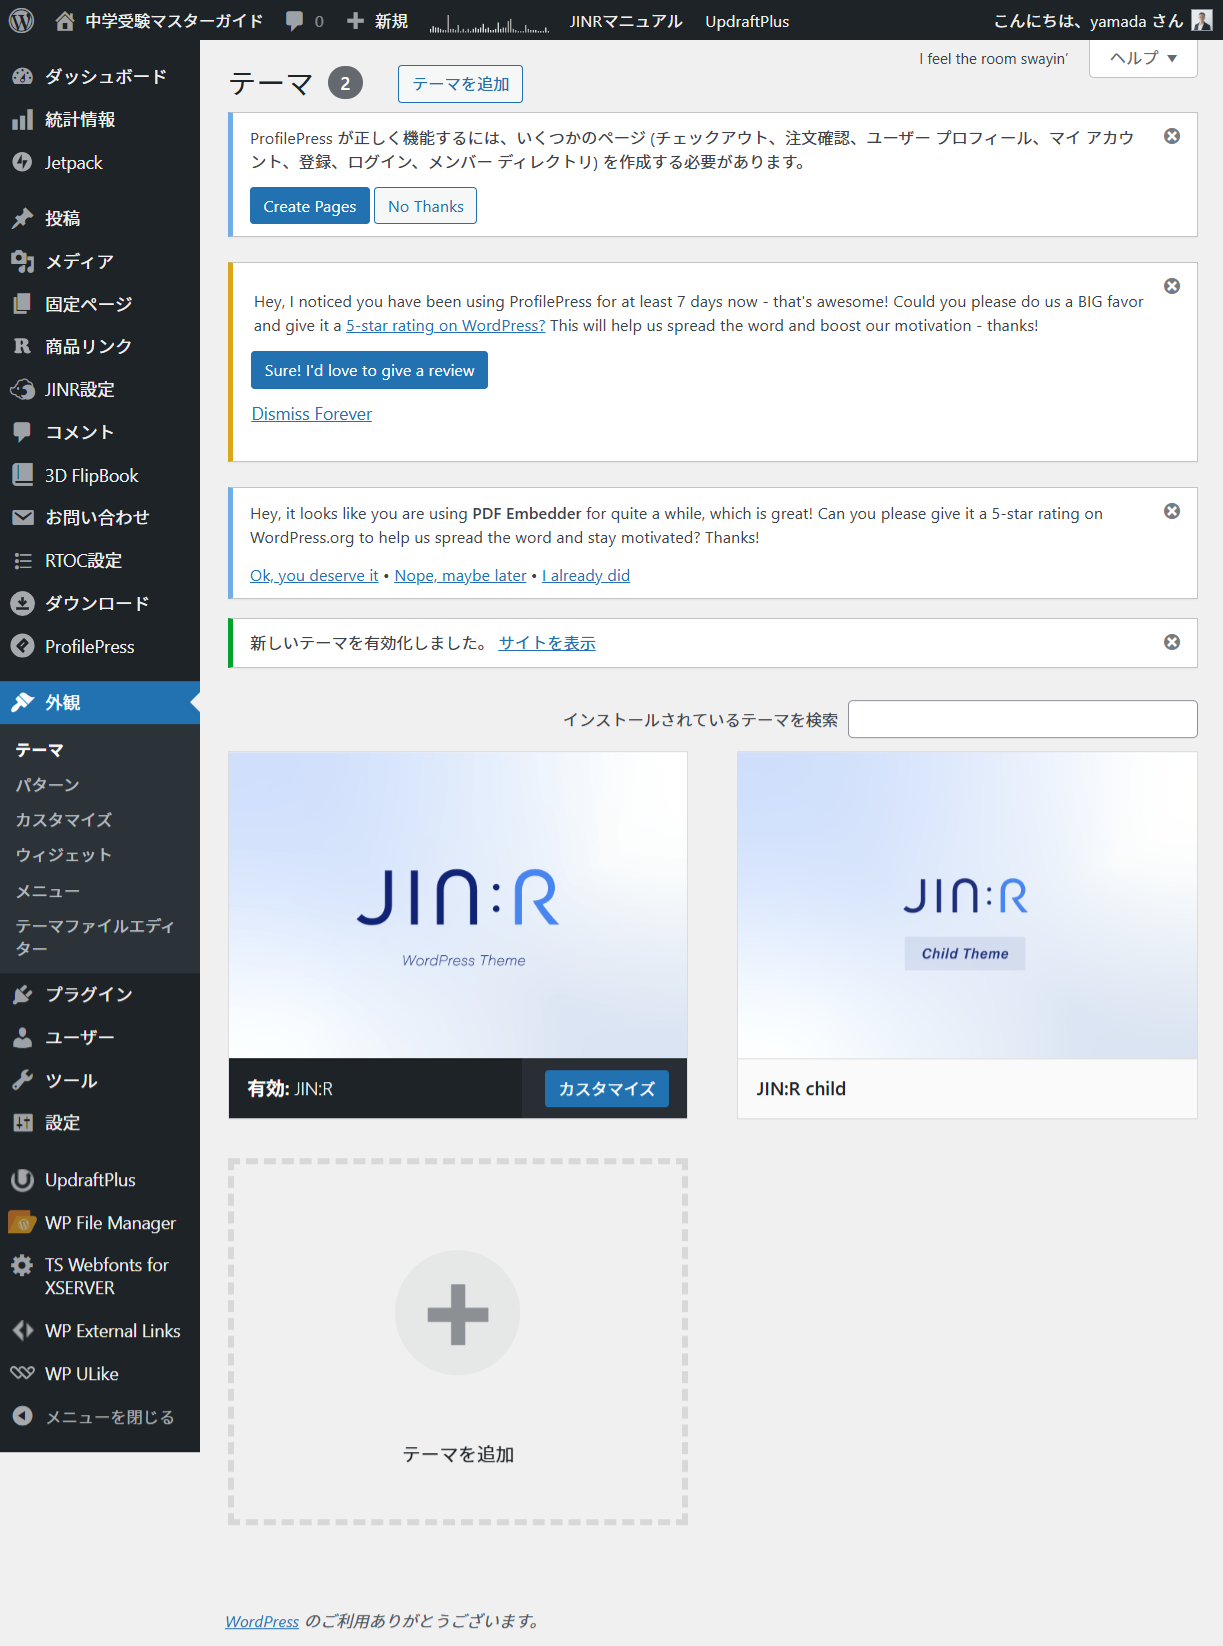Open the プラグイン menu
The height and width of the screenshot is (1646, 1223).
88,994
